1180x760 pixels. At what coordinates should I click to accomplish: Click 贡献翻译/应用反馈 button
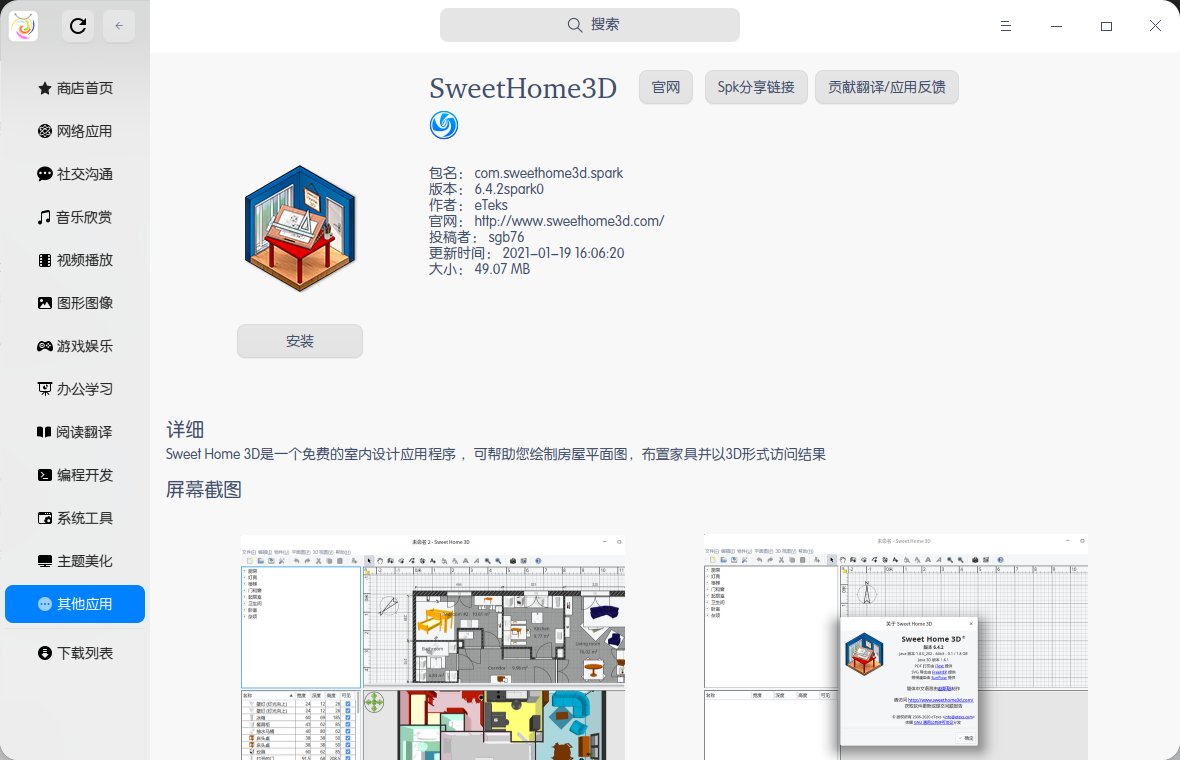pyautogui.click(x=887, y=87)
